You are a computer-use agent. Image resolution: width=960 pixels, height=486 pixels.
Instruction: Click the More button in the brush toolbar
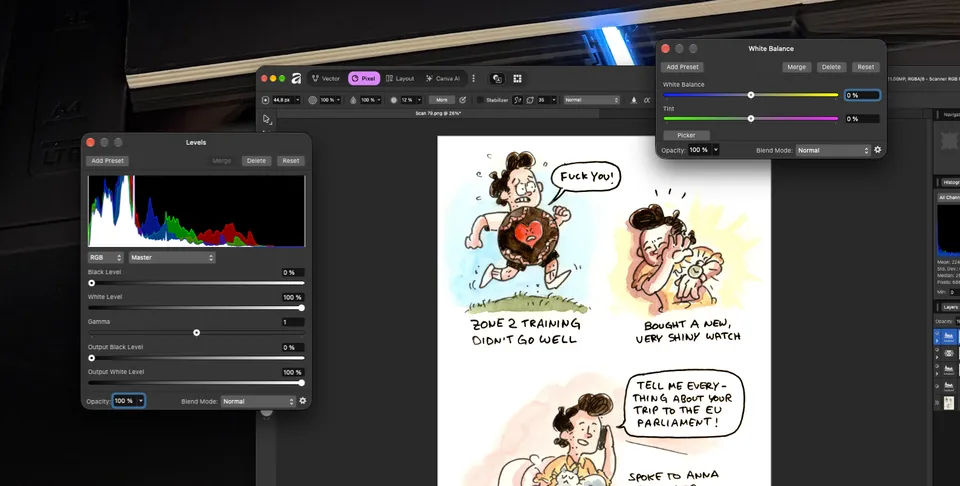441,100
